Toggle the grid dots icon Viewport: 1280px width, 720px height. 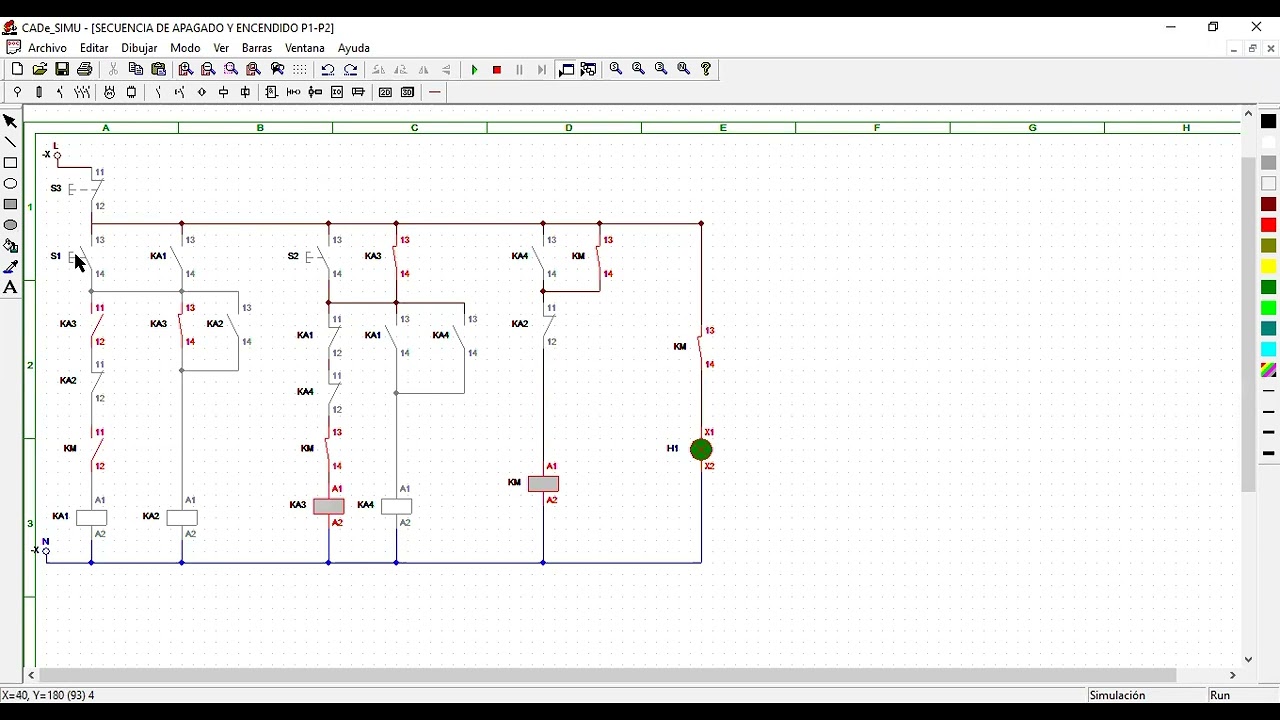click(300, 69)
